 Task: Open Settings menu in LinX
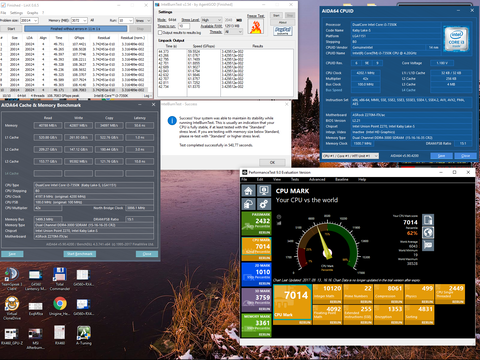click(x=16, y=13)
